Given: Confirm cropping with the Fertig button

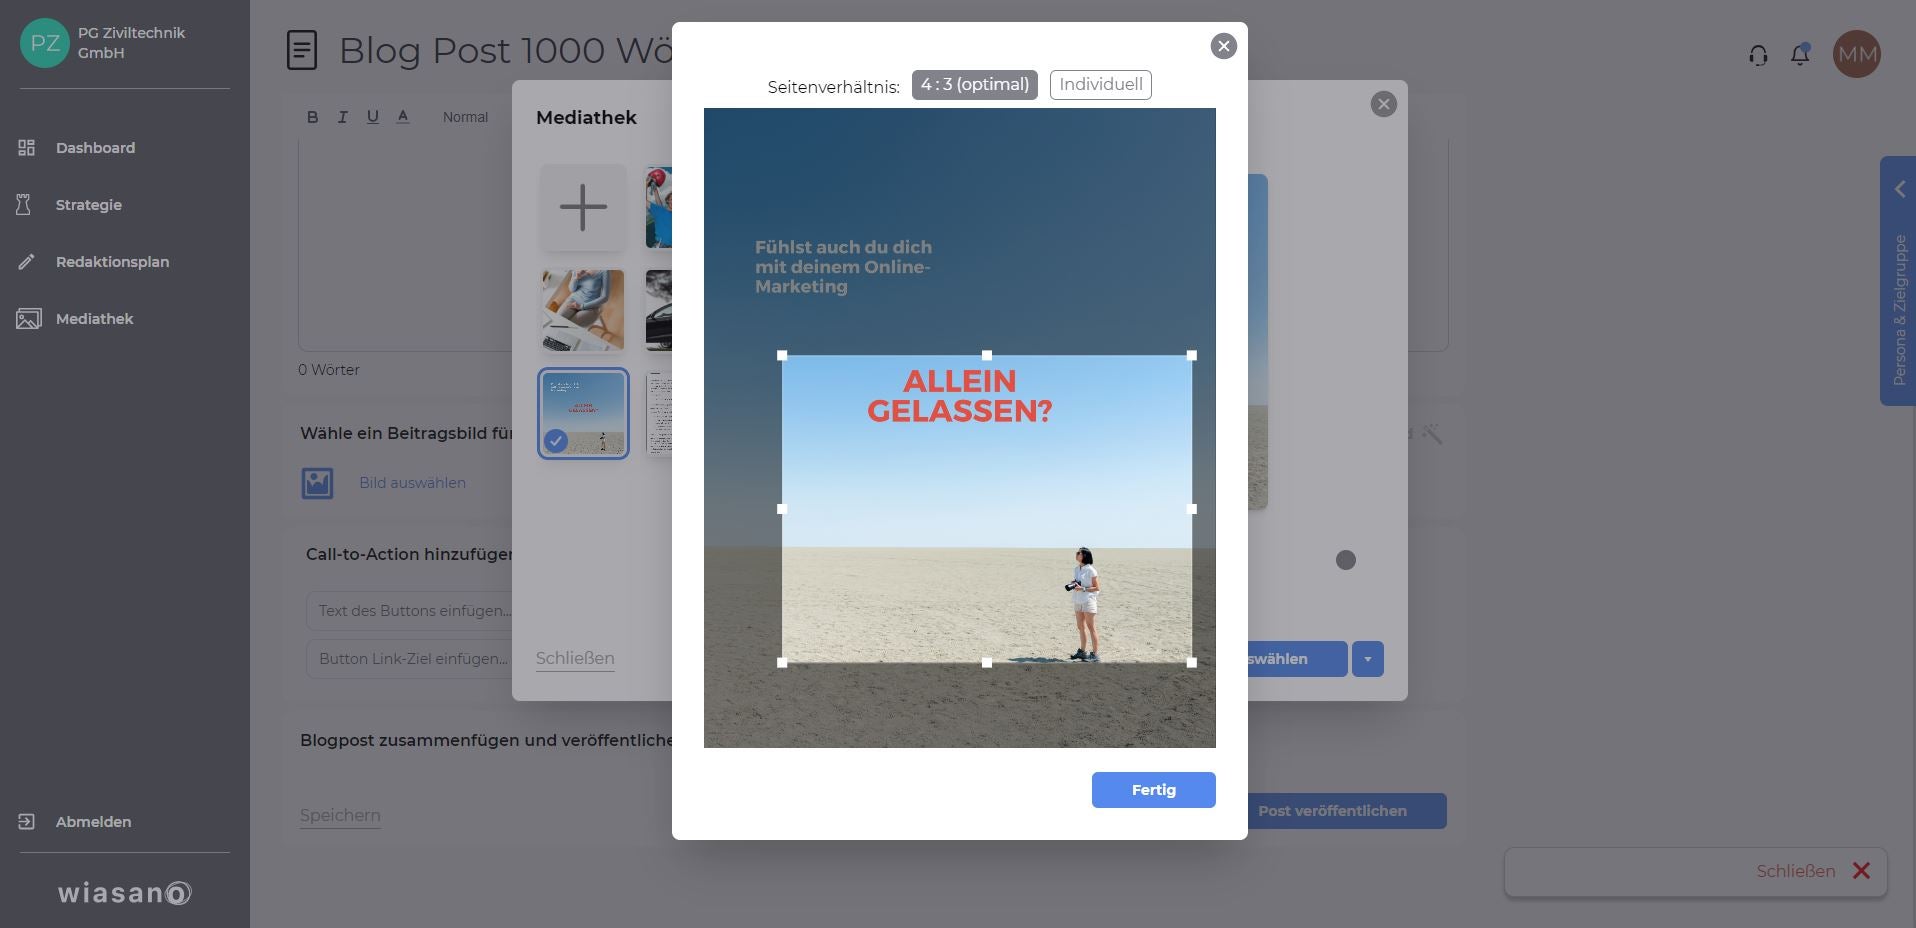Looking at the screenshot, I should [x=1153, y=789].
